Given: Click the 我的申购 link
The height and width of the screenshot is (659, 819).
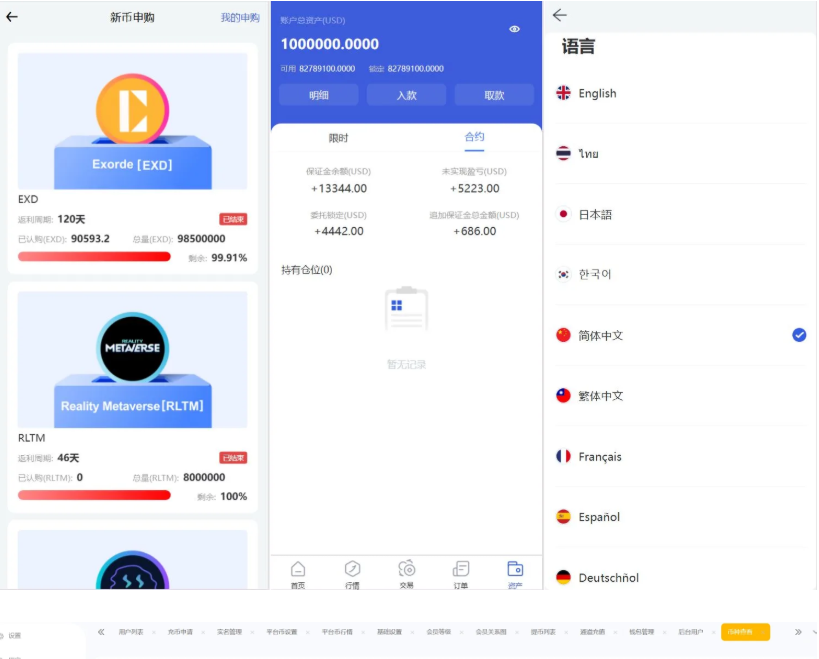Looking at the screenshot, I should [x=238, y=17].
